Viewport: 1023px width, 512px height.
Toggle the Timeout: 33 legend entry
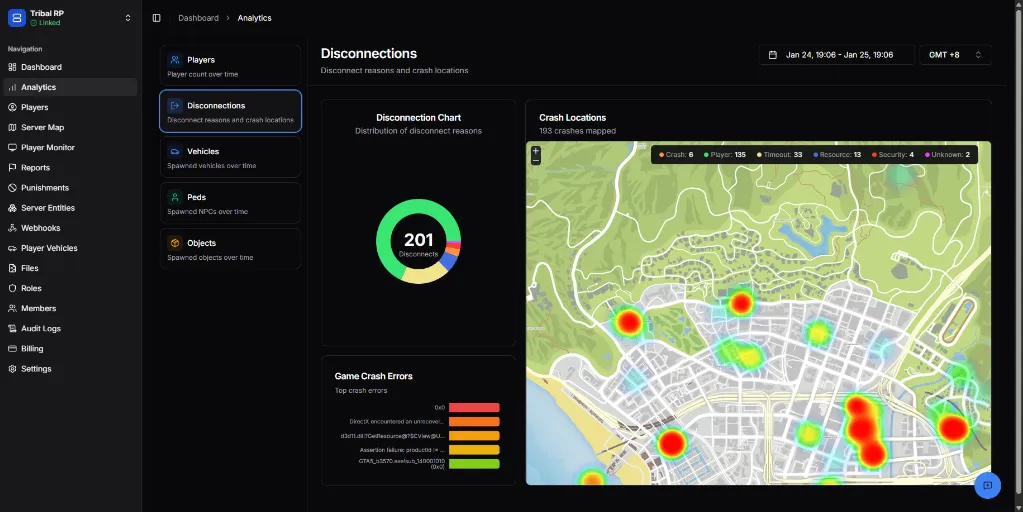click(780, 155)
